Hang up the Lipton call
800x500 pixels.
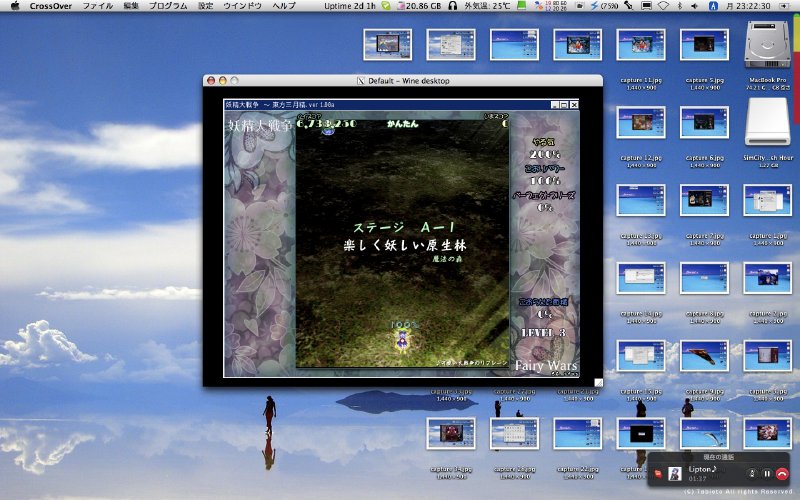(x=782, y=474)
